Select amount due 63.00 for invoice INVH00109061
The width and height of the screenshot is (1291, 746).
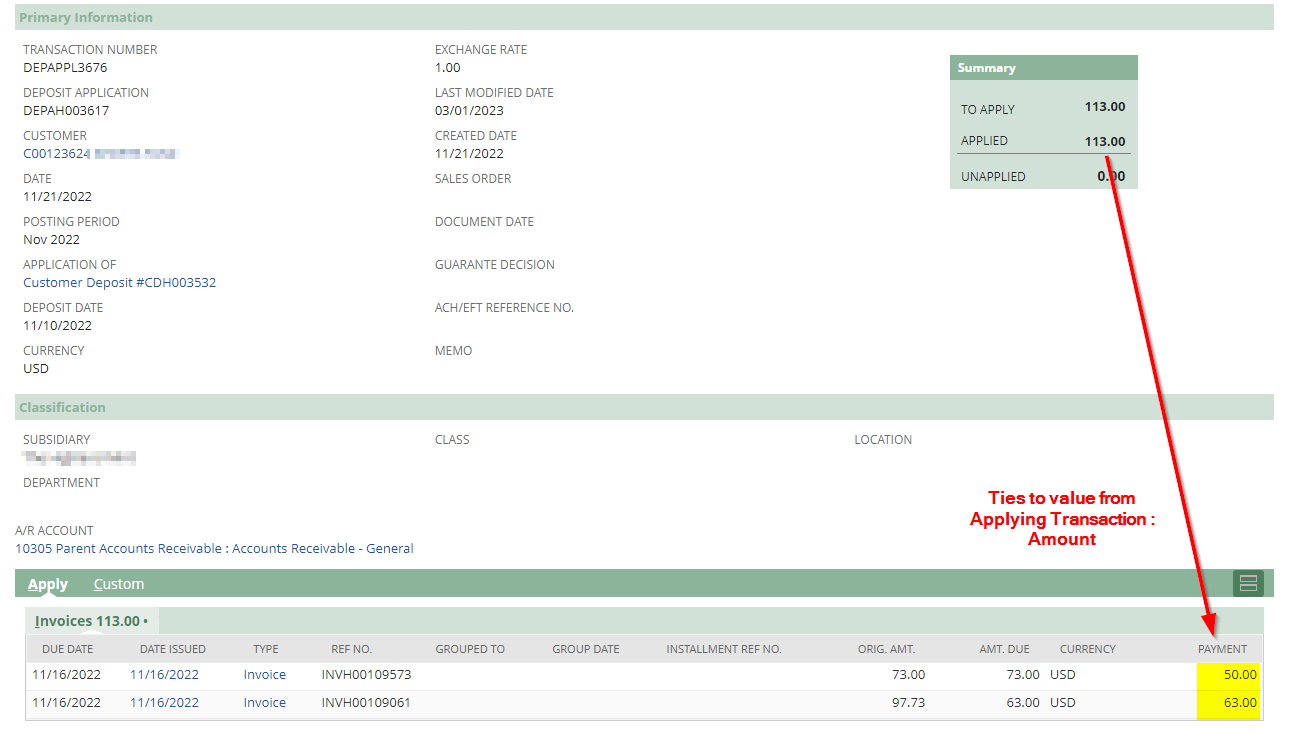coord(1022,703)
